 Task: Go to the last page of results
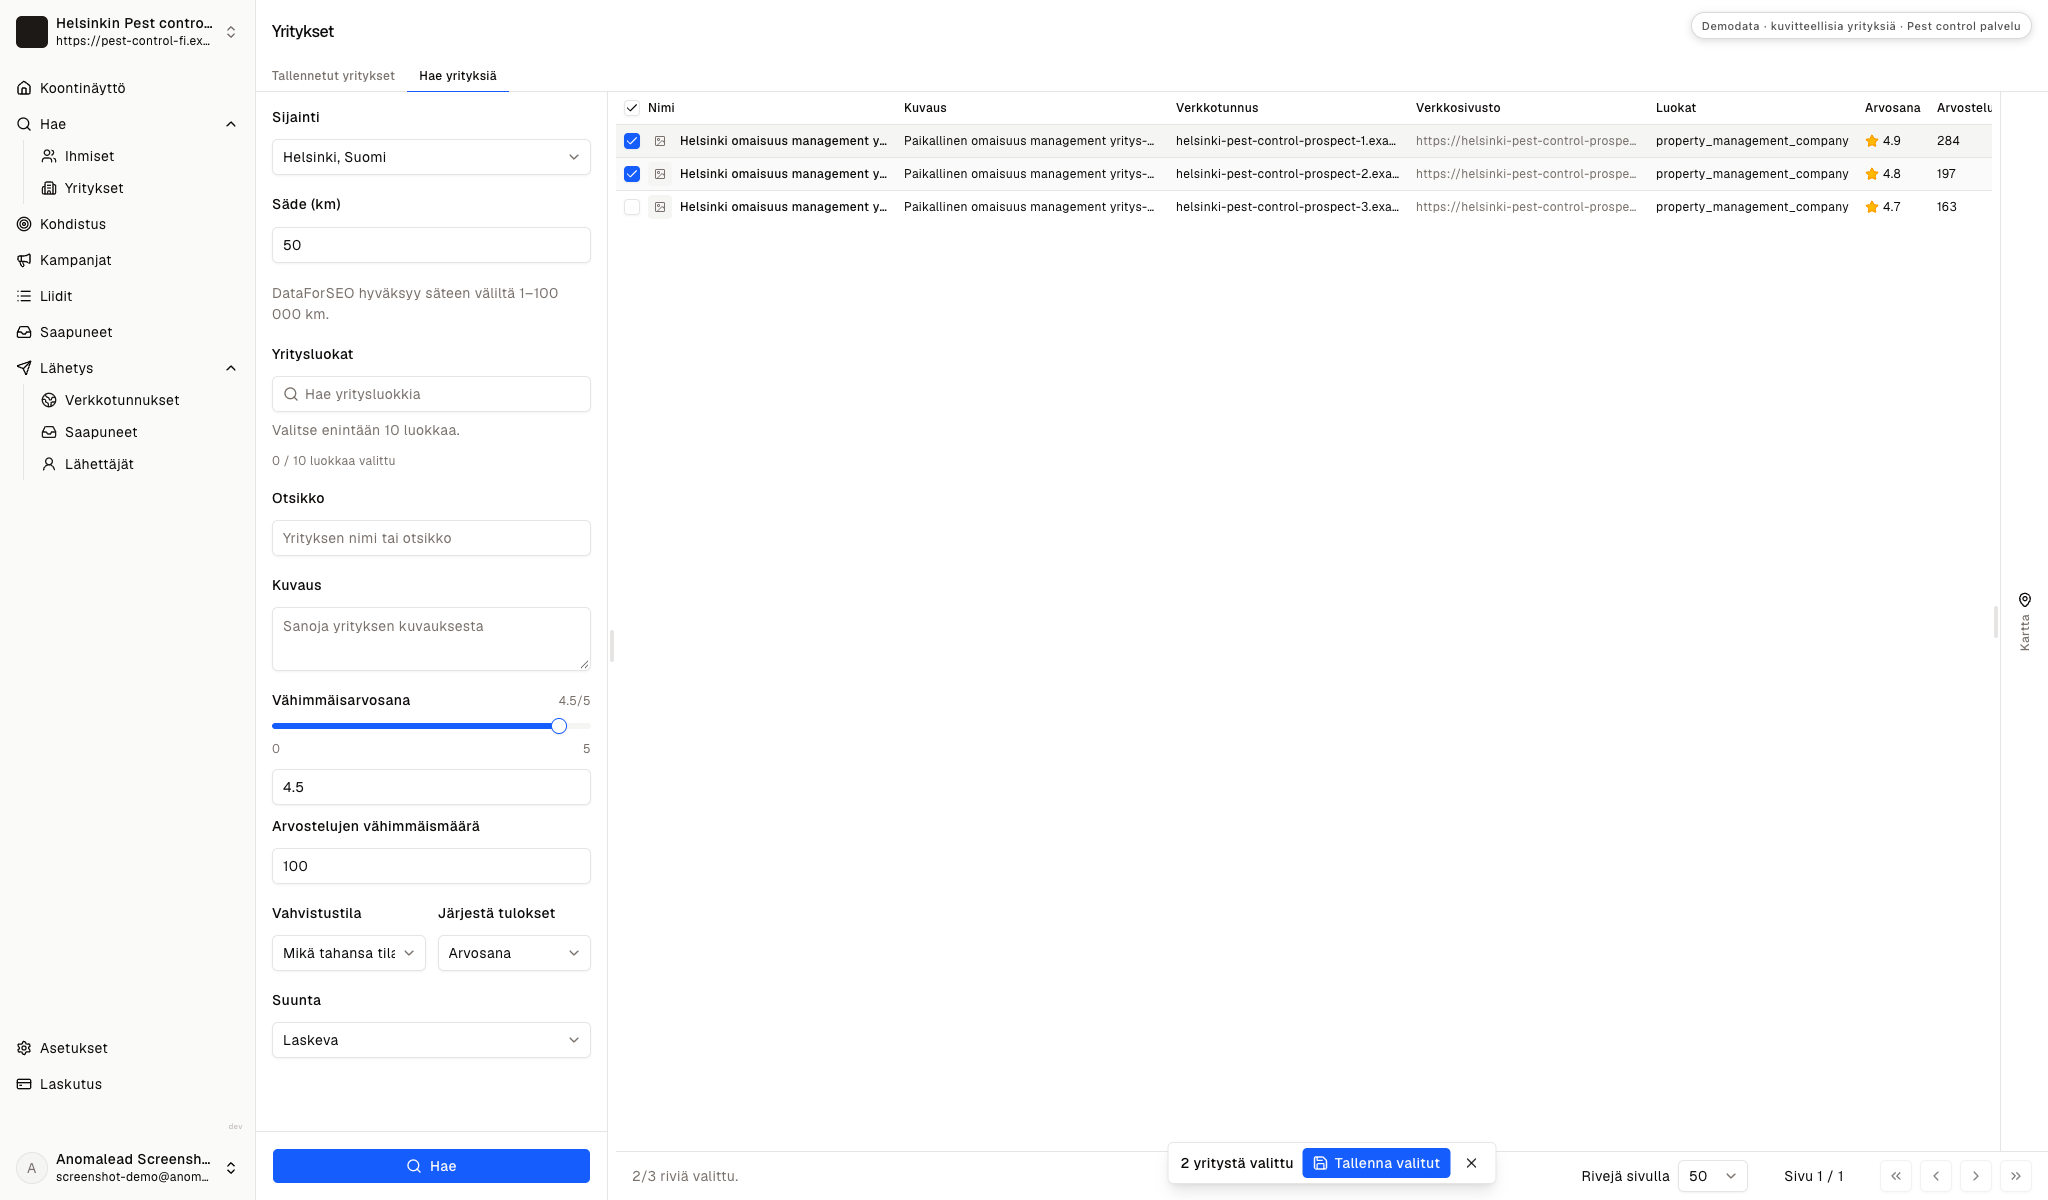click(2015, 1176)
